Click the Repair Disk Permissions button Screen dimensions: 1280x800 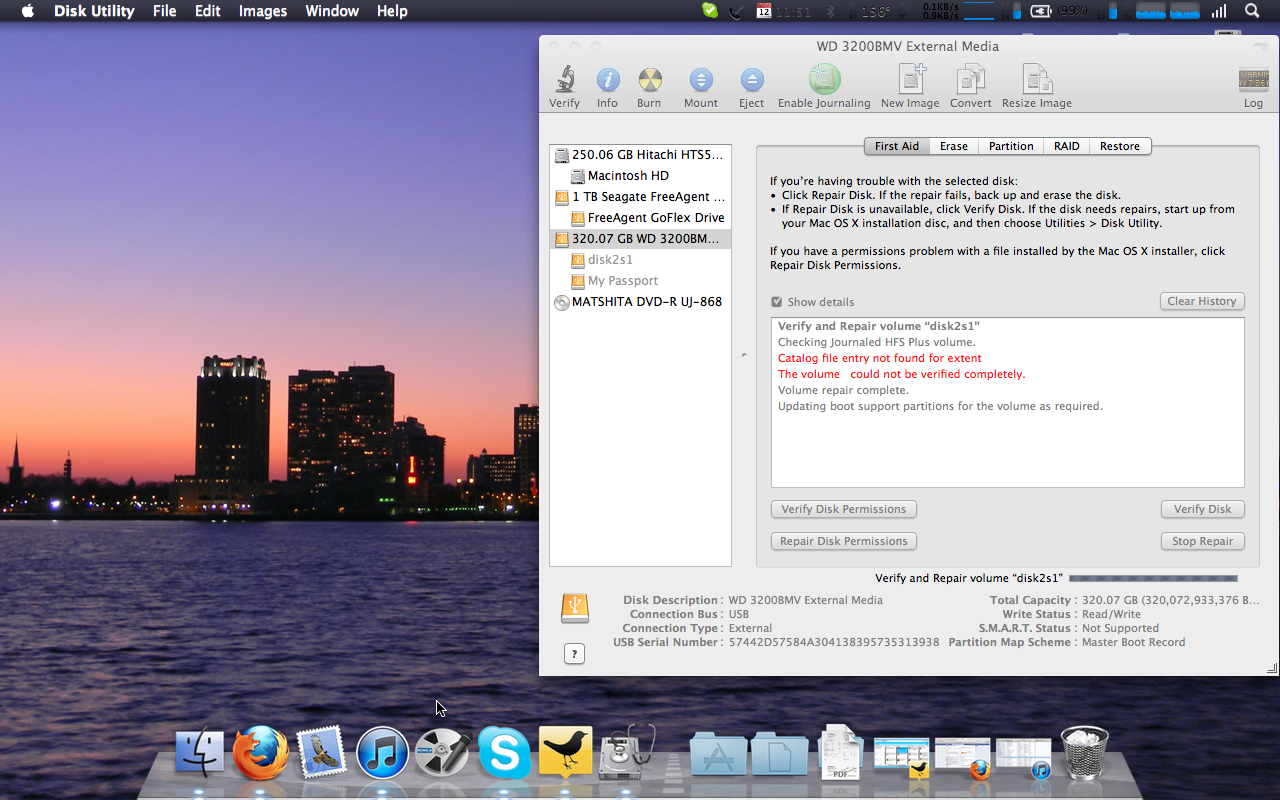[x=844, y=541]
